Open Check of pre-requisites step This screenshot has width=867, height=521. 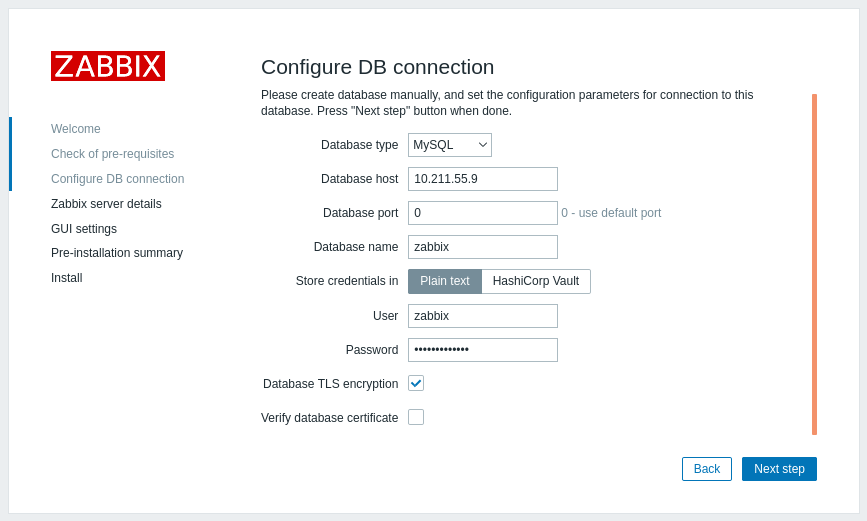pos(112,154)
